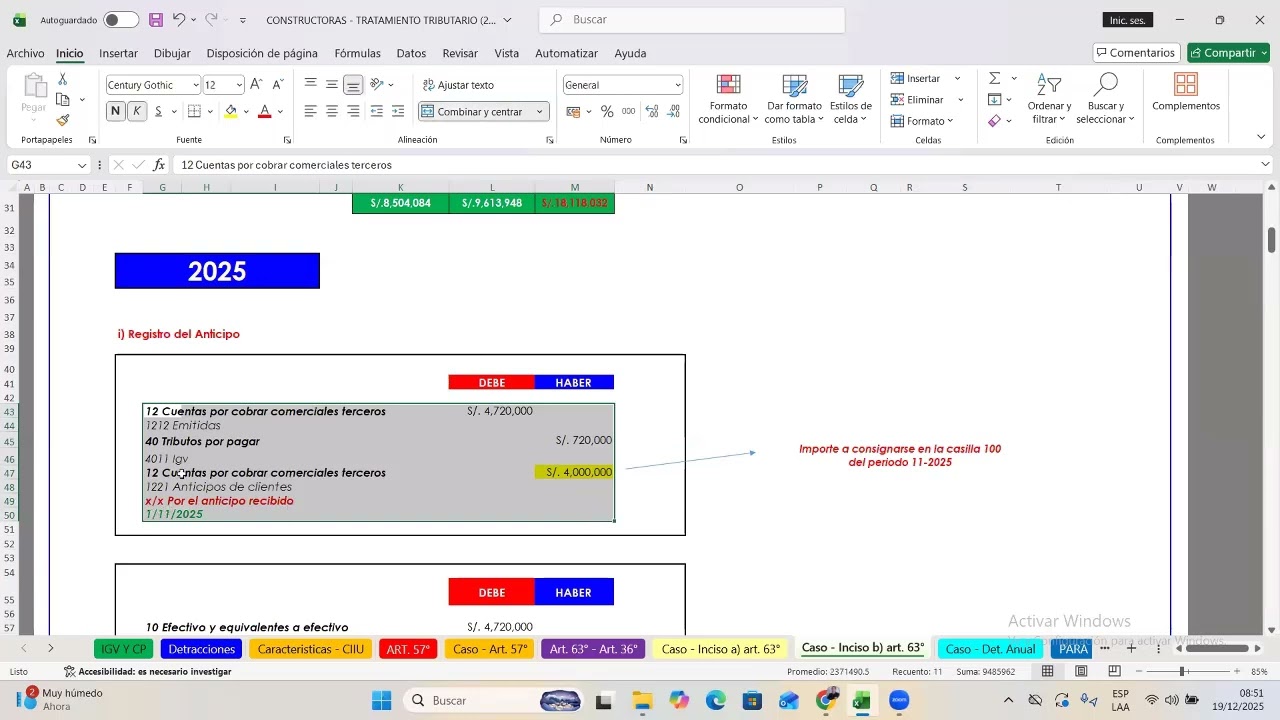Toggle align text left
The image size is (1280, 720).
(x=311, y=112)
